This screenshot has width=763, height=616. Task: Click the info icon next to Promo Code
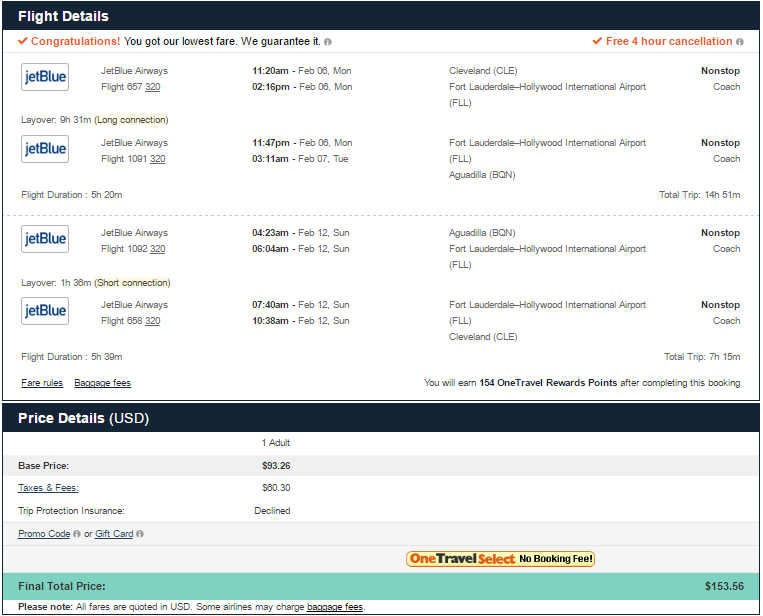(x=76, y=534)
